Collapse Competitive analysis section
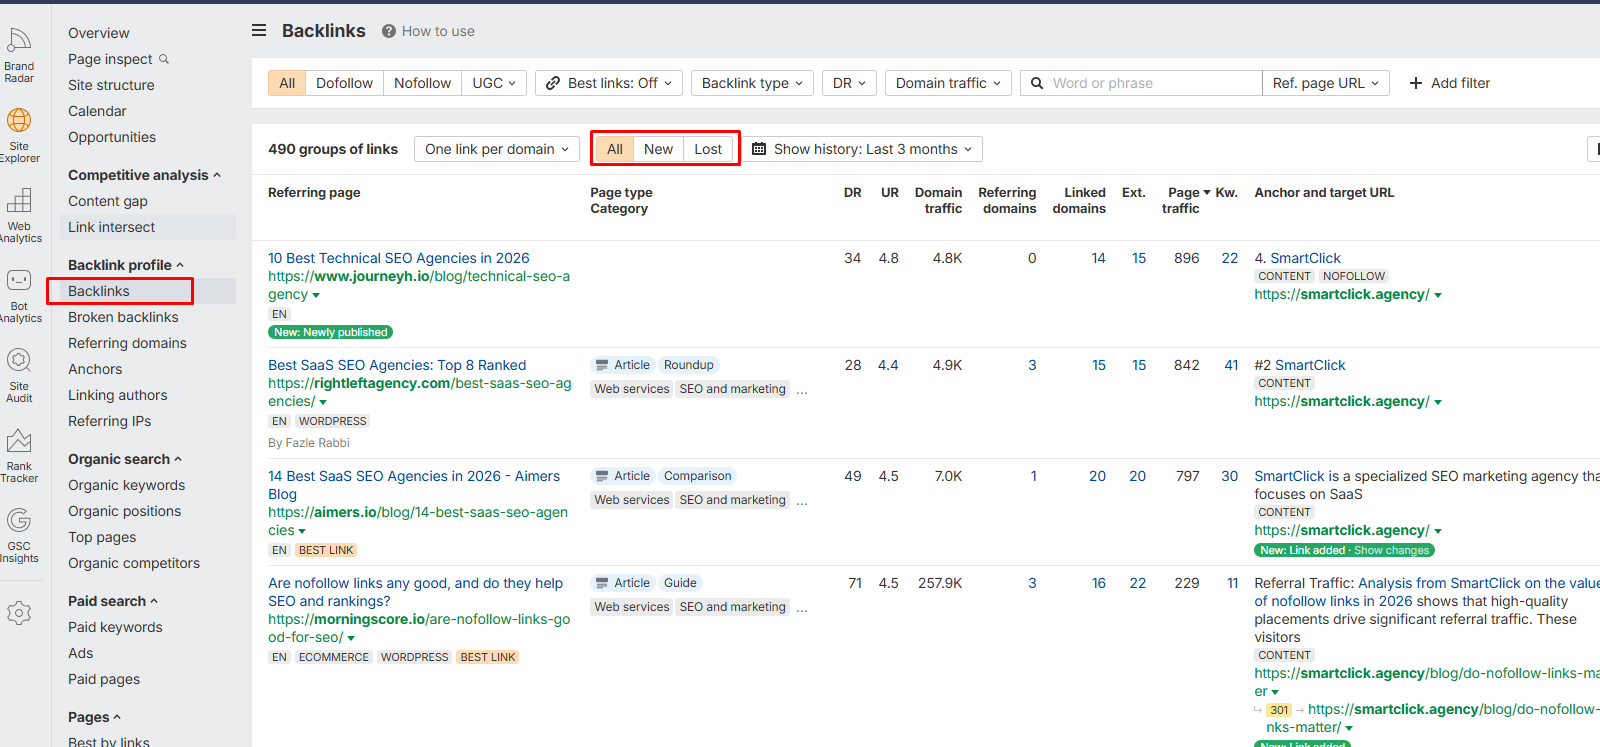This screenshot has width=1600, height=747. click(x=144, y=175)
